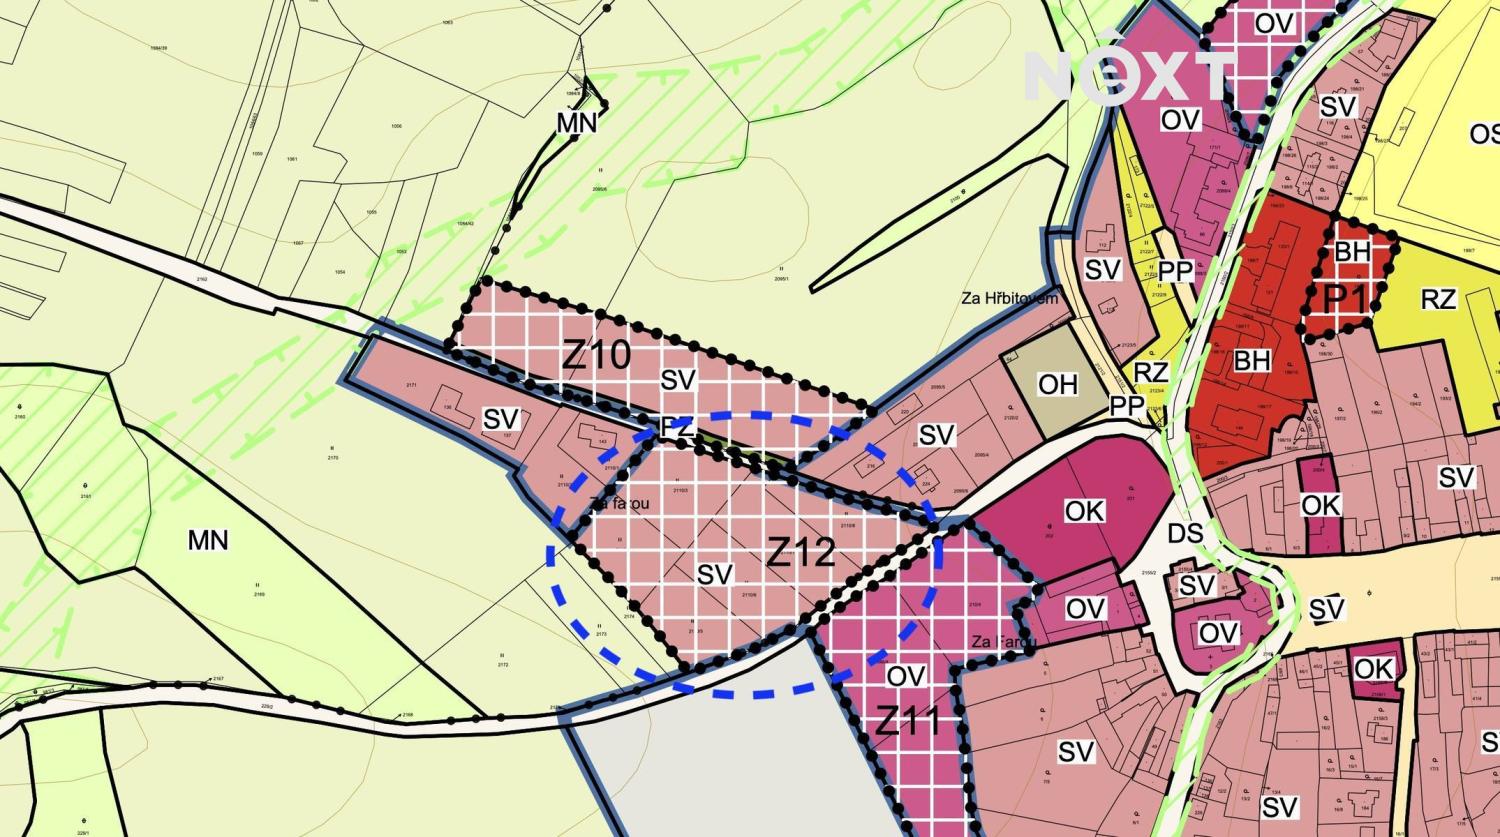Click the BH label above P1
This screenshot has width=1500, height=837.
coord(1352,252)
